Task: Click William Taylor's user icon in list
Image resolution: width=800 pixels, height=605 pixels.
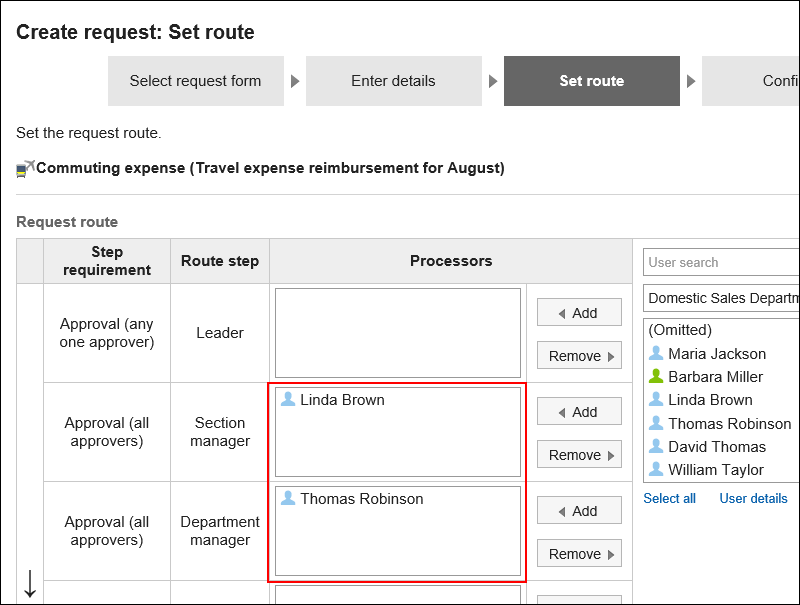Action: [656, 469]
